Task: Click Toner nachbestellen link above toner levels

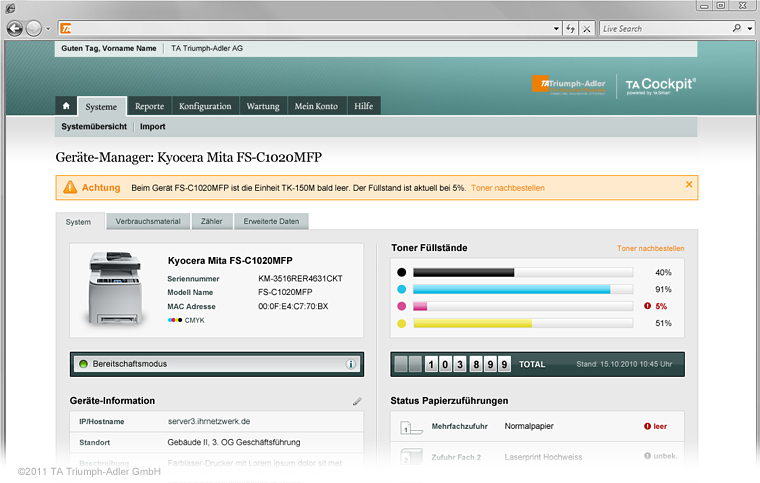Action: 650,248
